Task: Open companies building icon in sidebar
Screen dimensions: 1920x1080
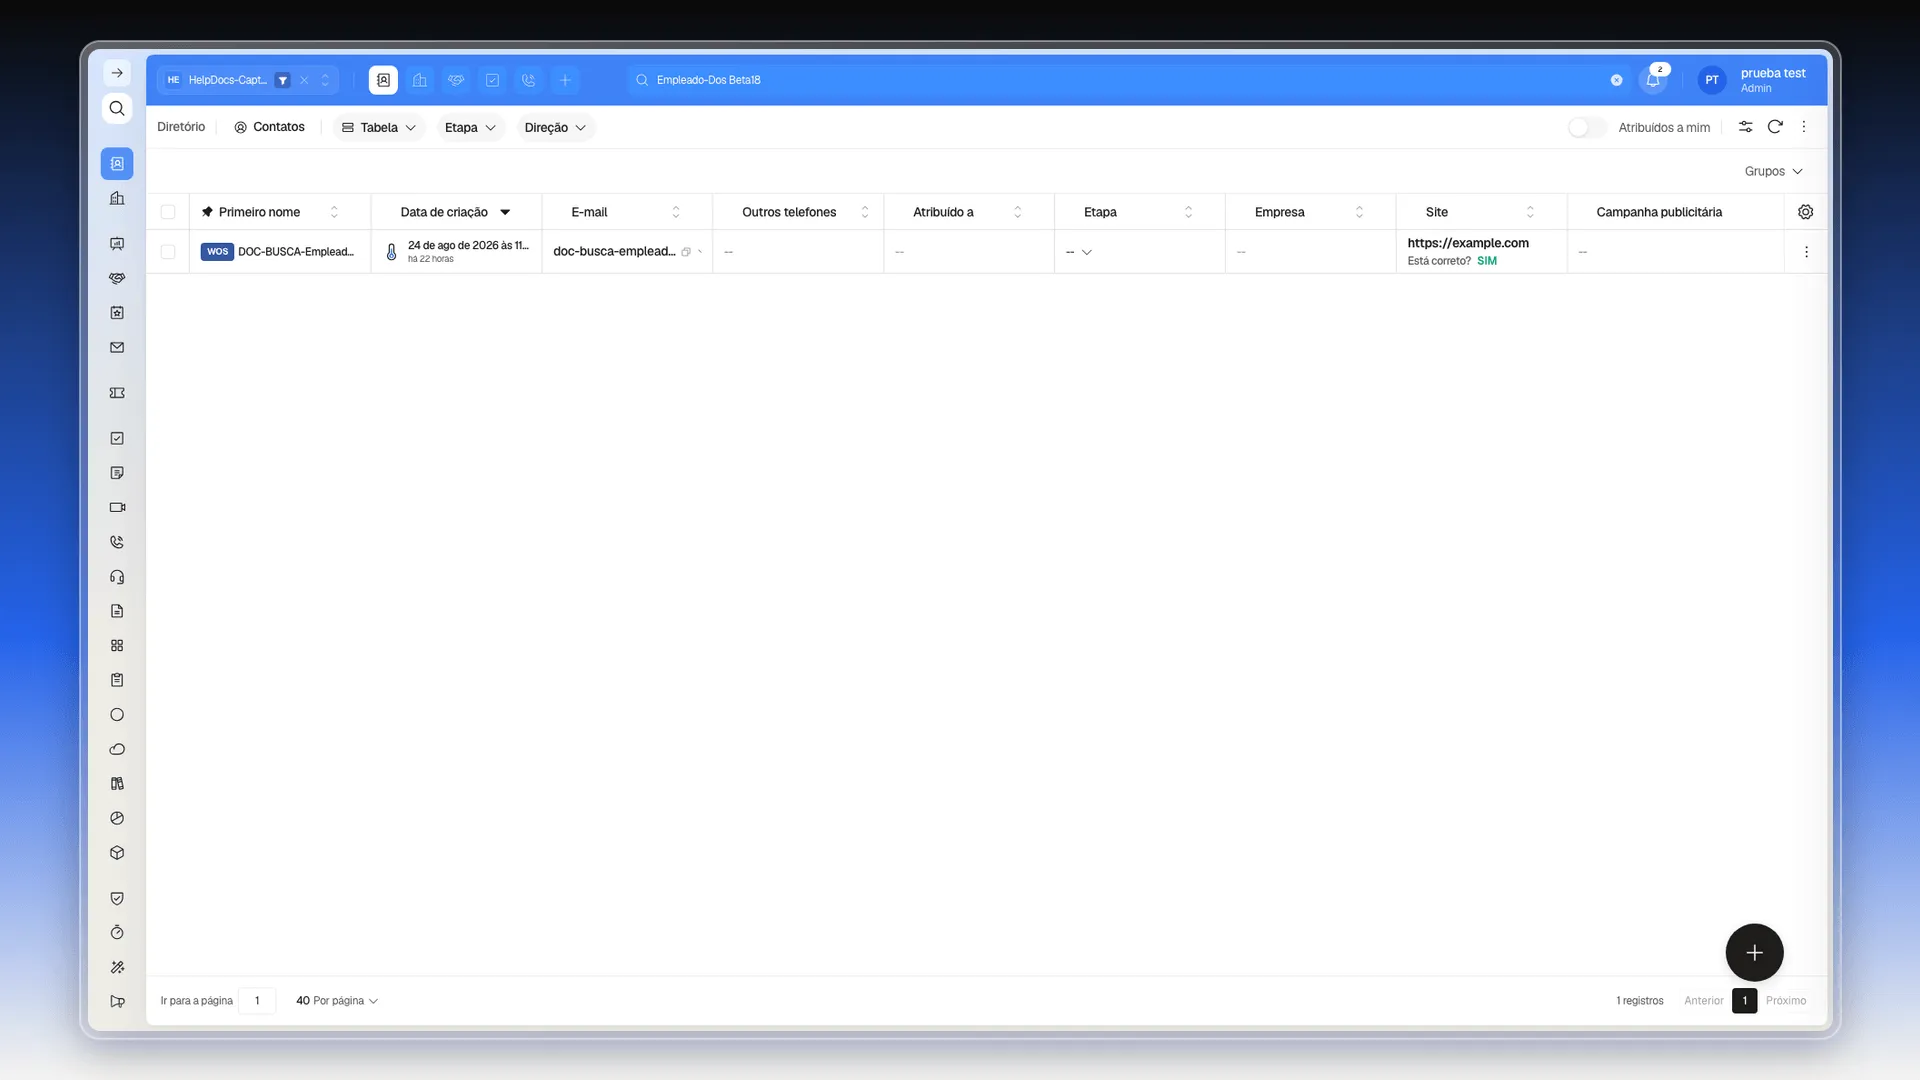Action: [x=117, y=198]
